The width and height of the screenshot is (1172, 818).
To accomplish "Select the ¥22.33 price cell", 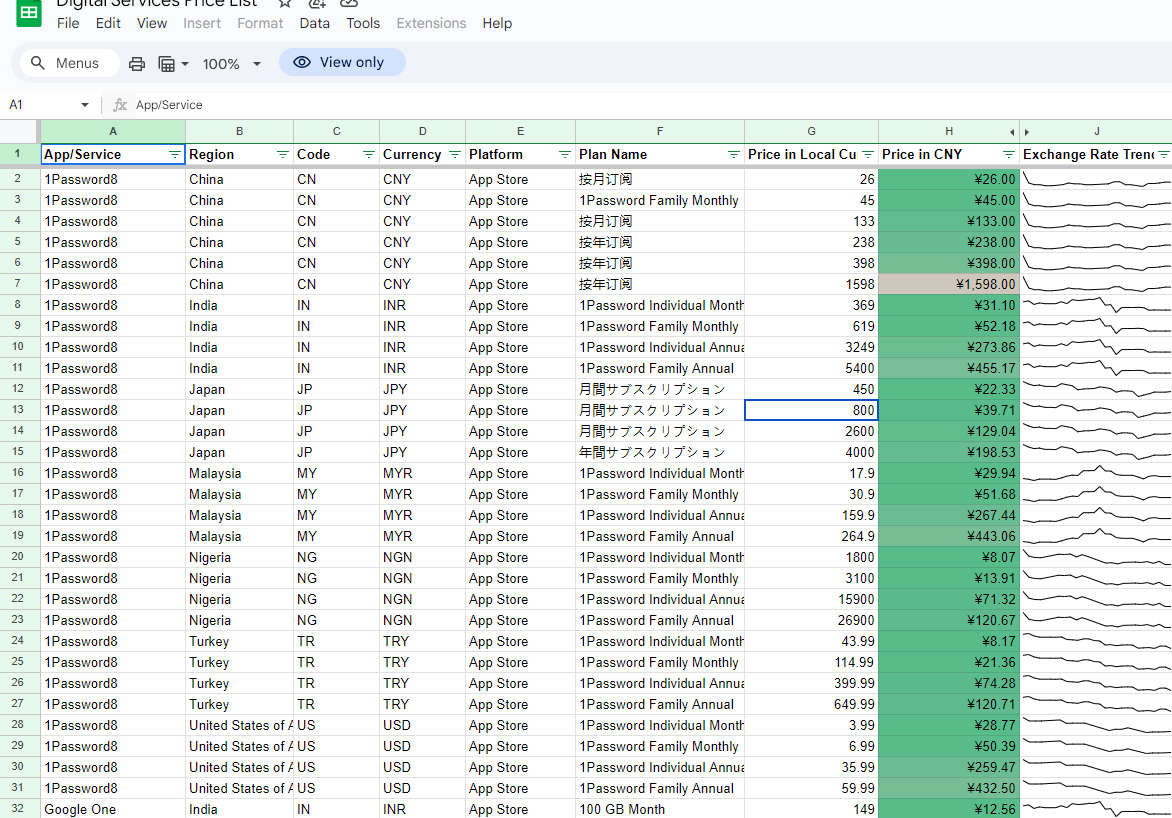I will click(949, 389).
